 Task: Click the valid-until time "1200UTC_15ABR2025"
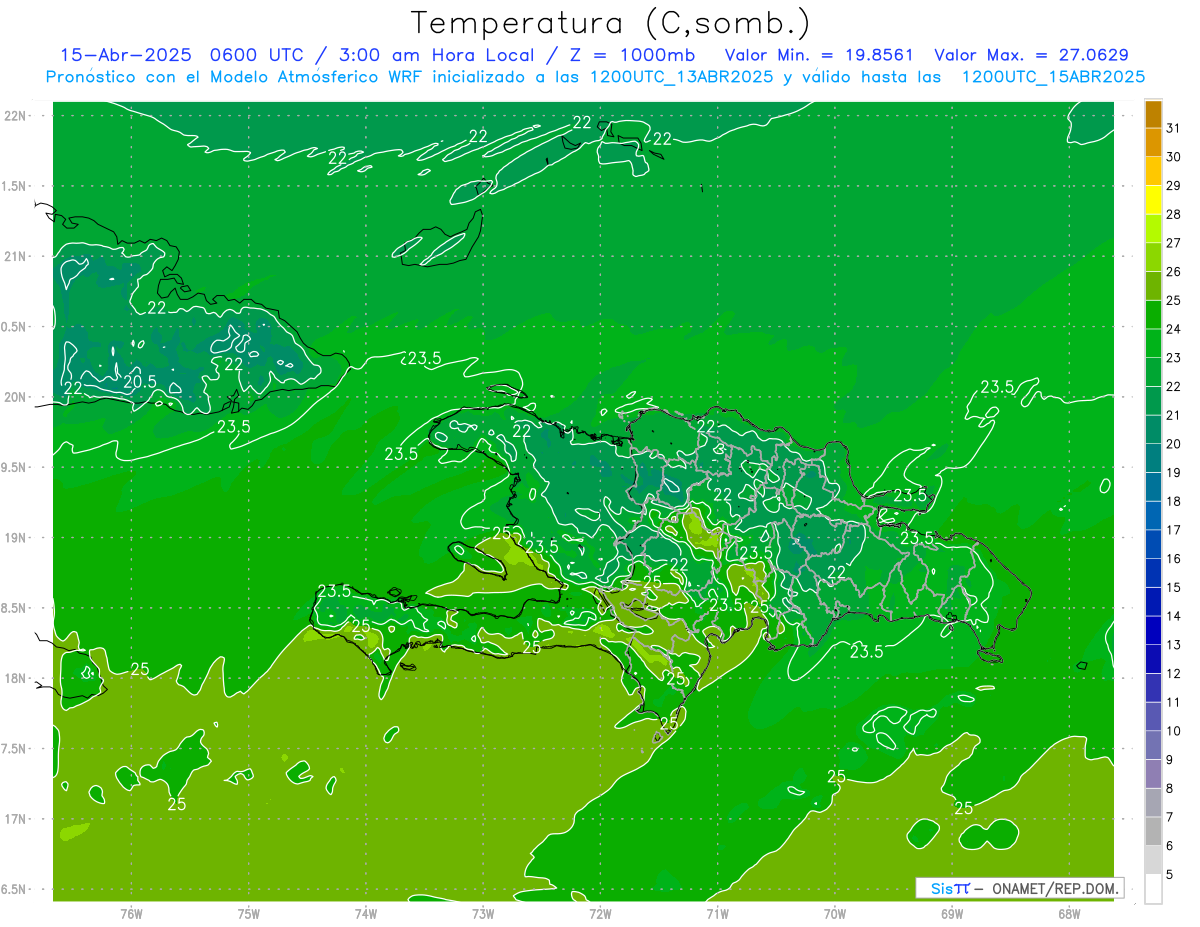pos(1053,77)
